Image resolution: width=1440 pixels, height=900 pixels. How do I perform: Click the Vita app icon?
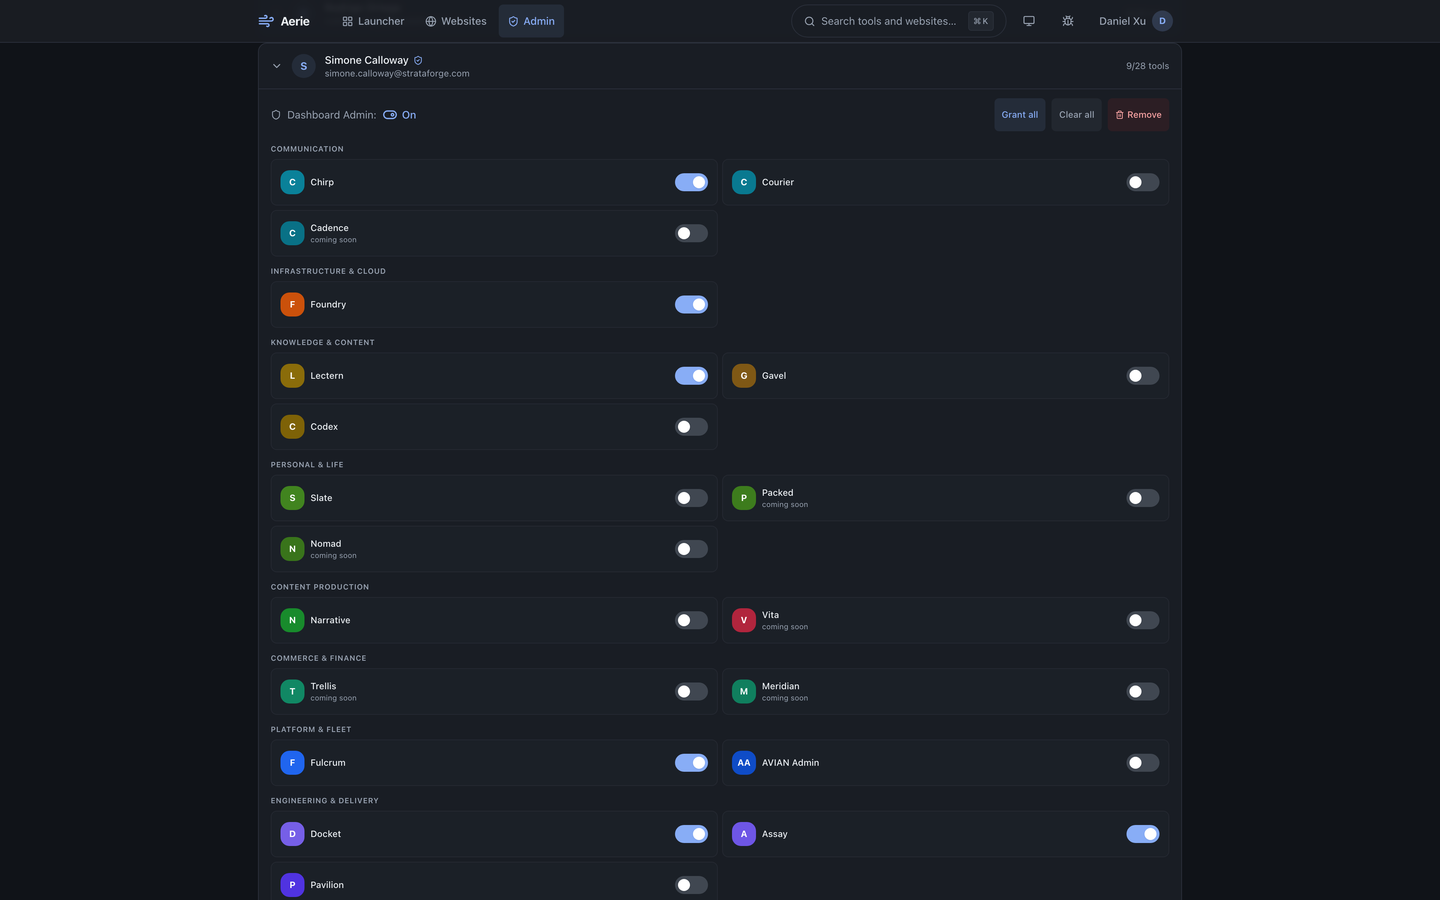(744, 620)
